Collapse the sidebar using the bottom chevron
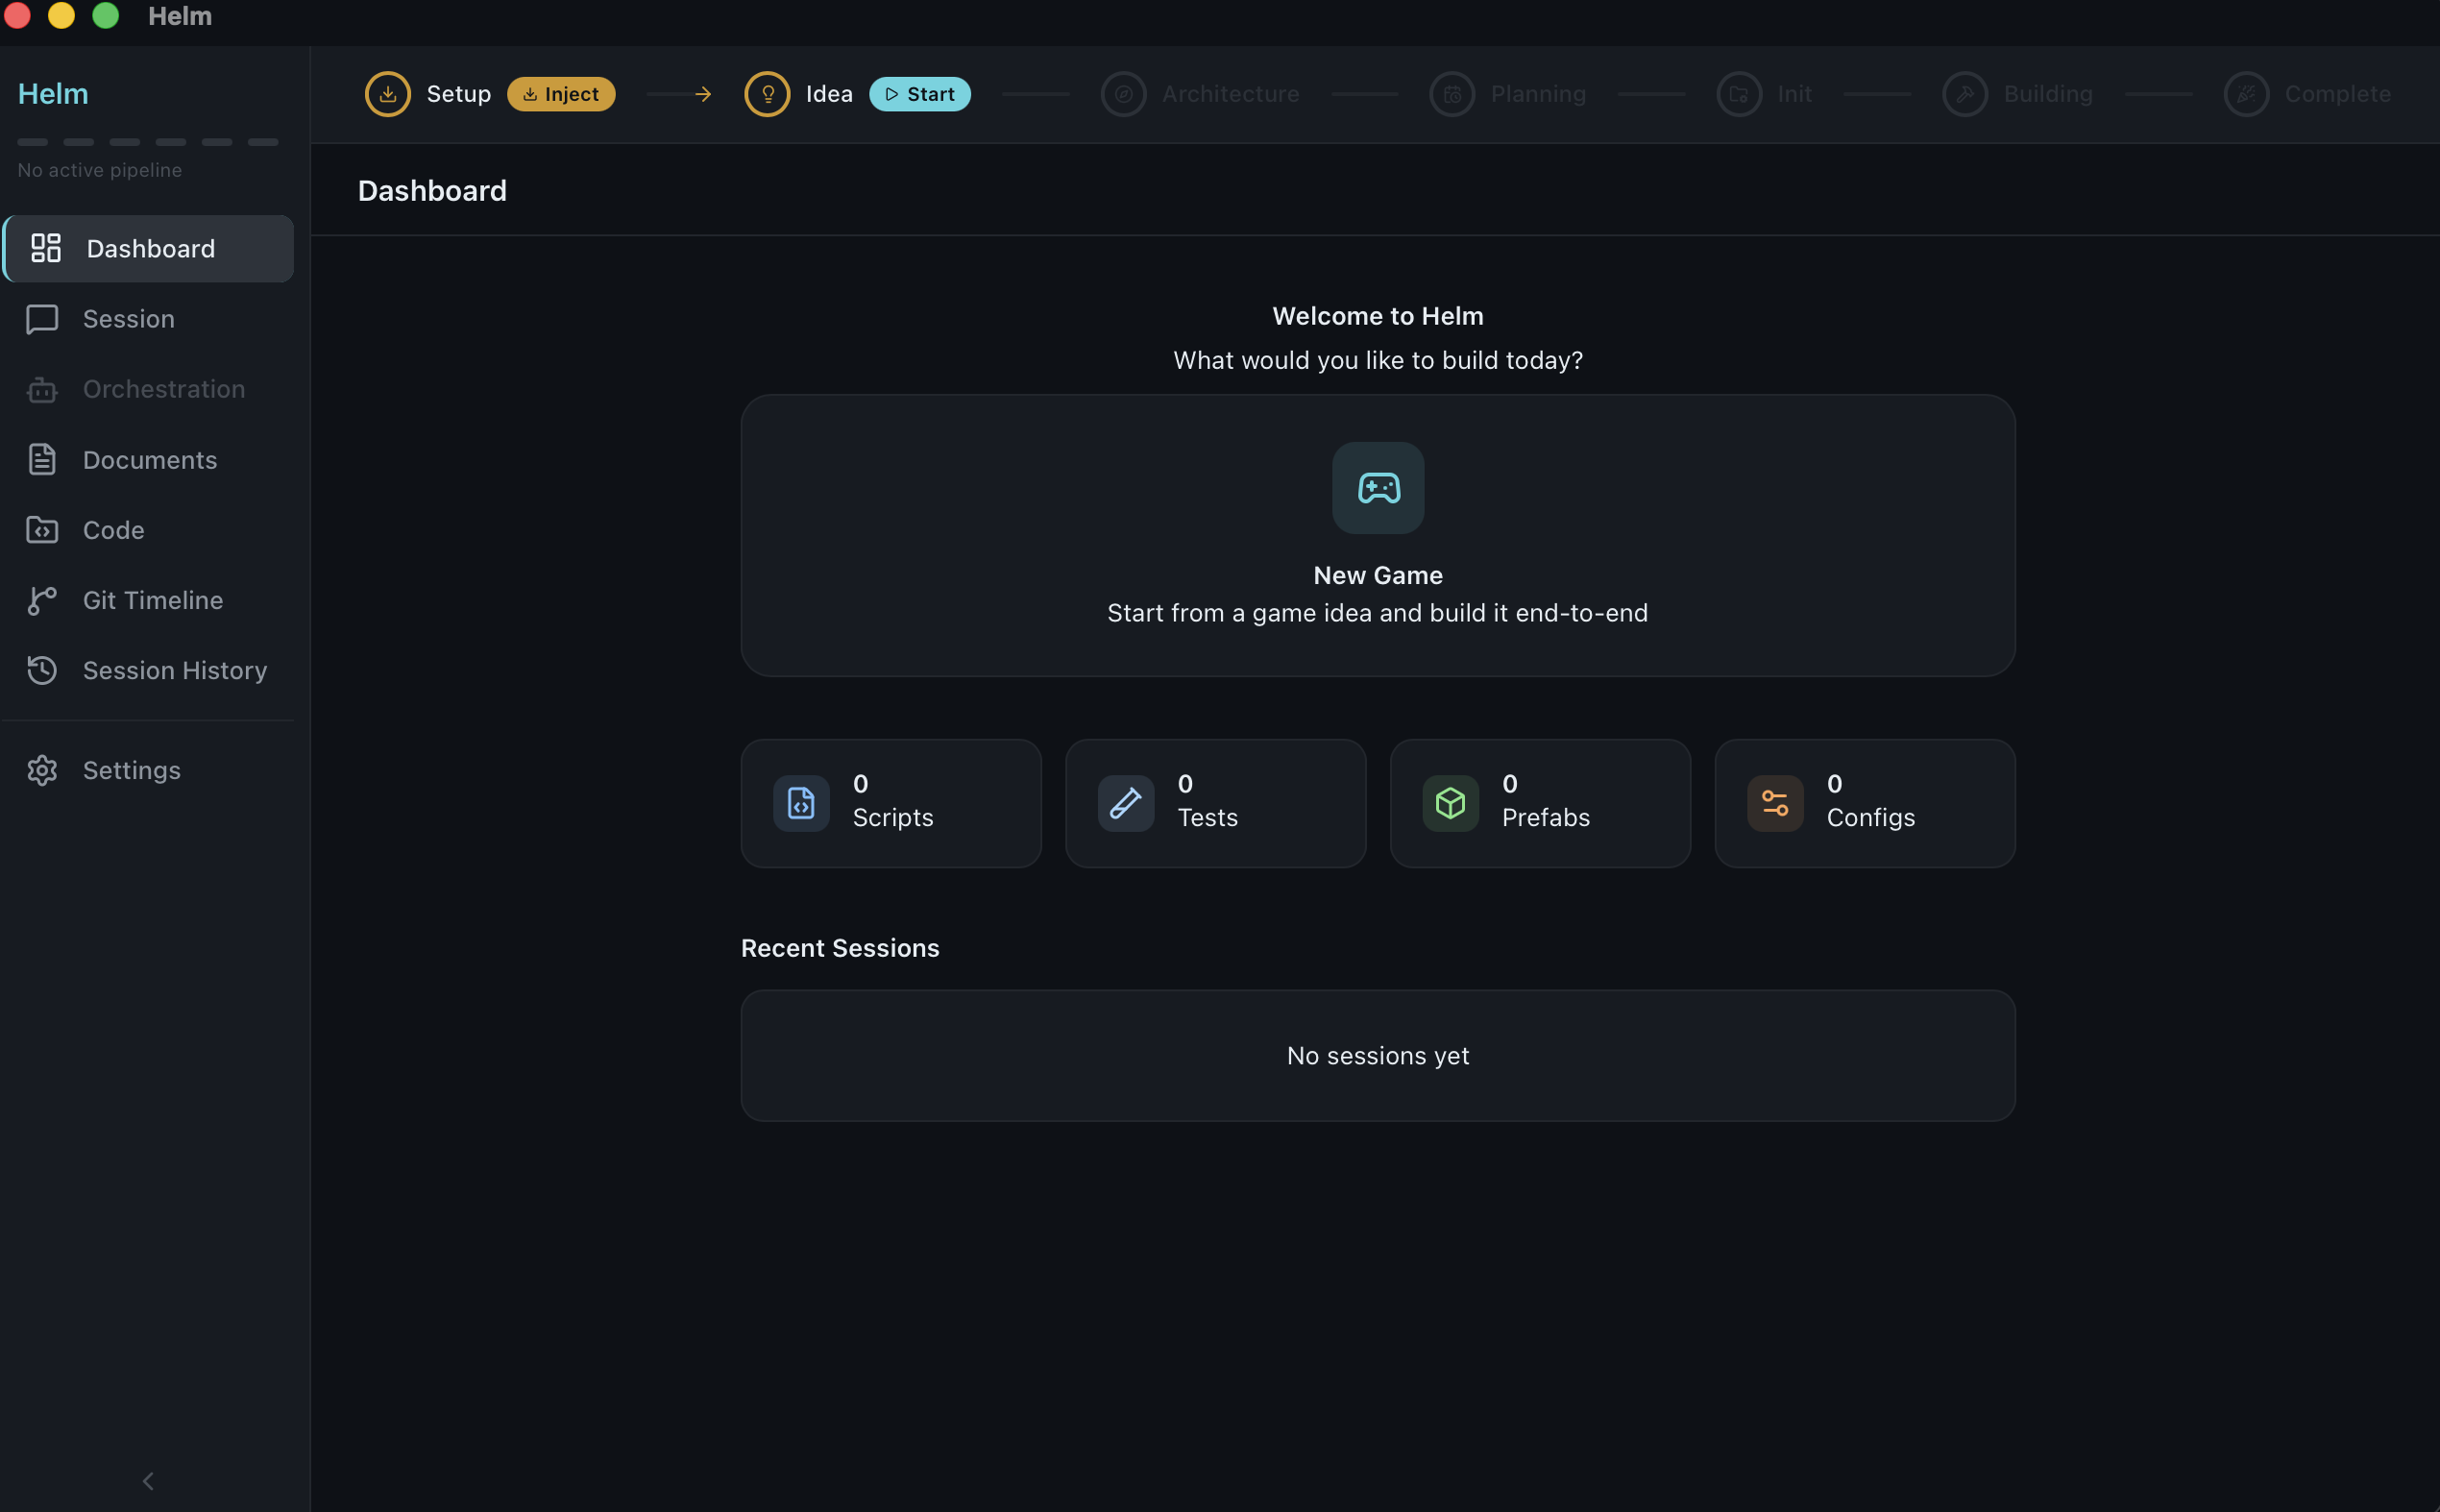Image resolution: width=2440 pixels, height=1512 pixels. point(148,1480)
